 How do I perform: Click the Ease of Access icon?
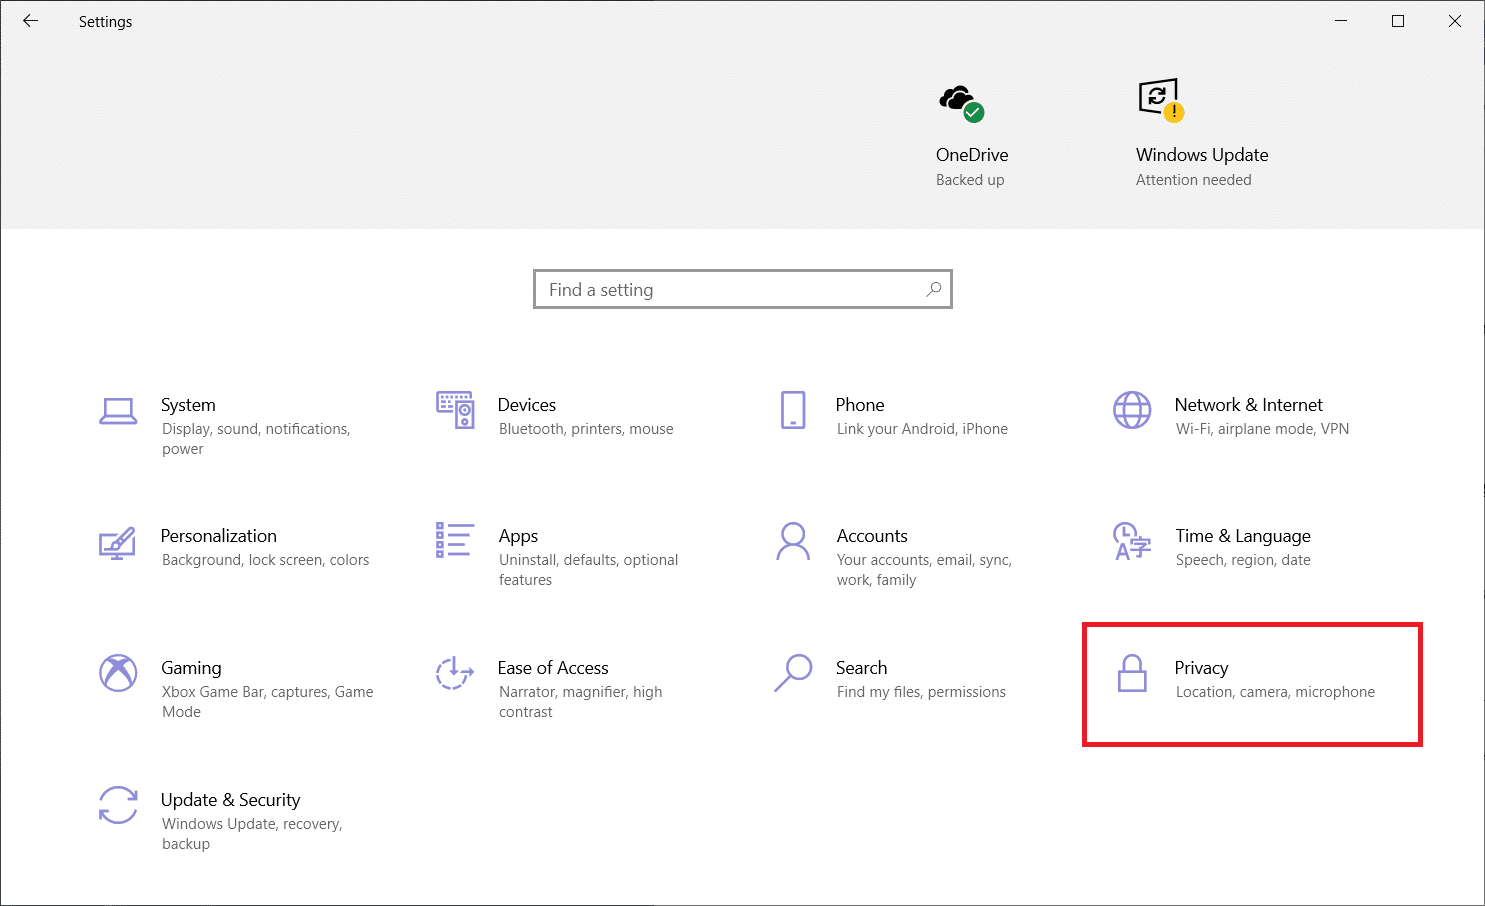click(455, 674)
